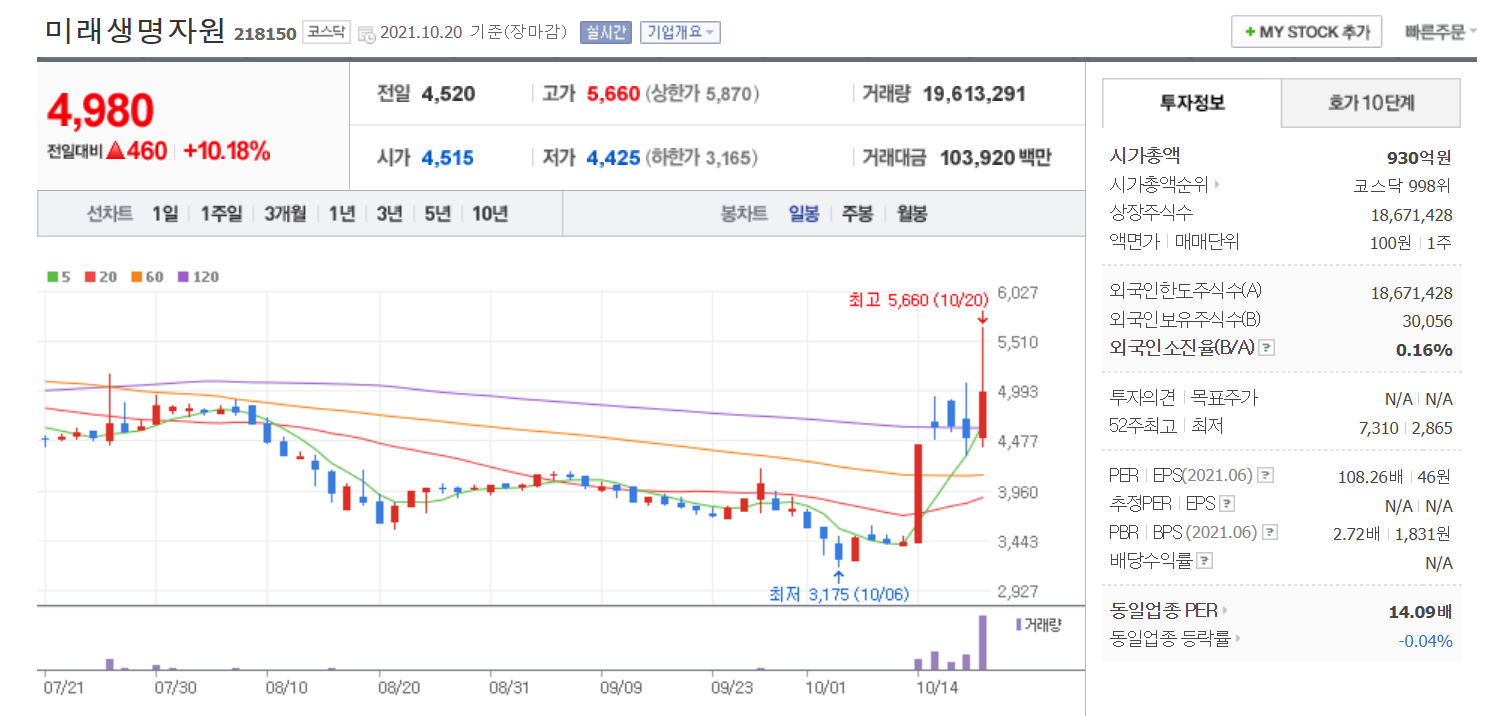
Task: Click the 저가 value 4,425
Action: 613,158
